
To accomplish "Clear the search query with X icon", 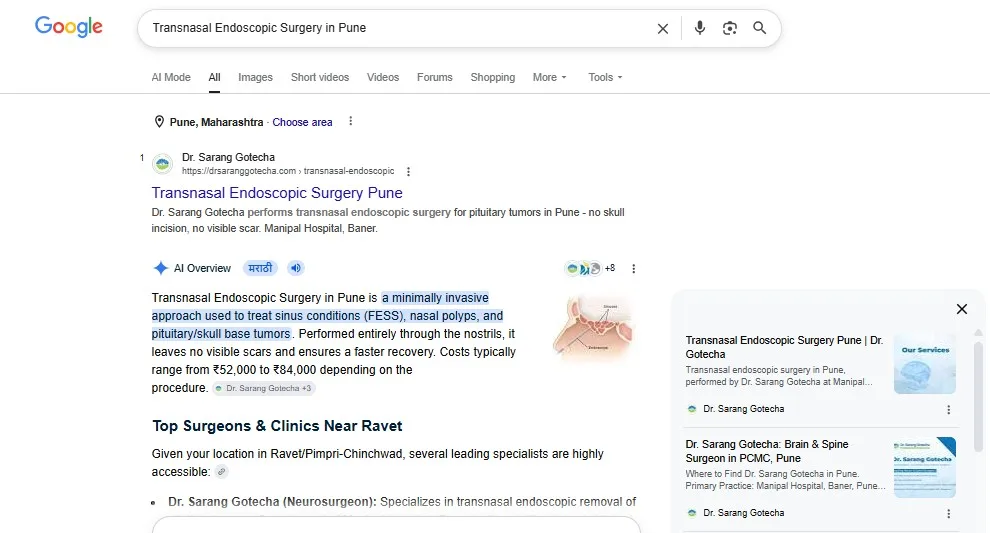I will coord(662,28).
